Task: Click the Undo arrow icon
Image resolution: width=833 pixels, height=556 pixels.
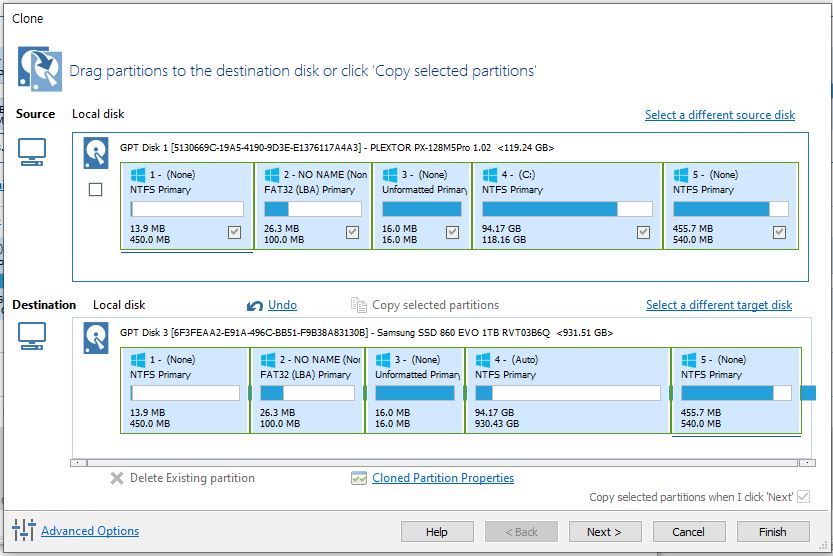Action: tap(255, 305)
